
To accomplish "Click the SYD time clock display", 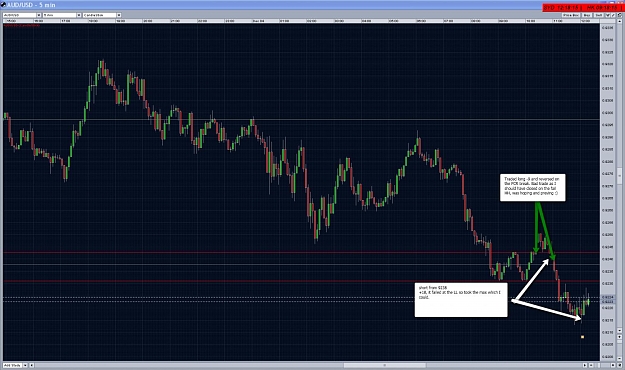I will 561,8.
